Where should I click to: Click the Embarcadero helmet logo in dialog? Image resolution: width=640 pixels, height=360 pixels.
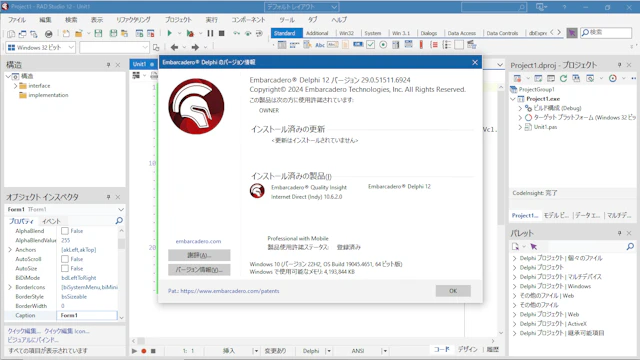click(x=196, y=106)
